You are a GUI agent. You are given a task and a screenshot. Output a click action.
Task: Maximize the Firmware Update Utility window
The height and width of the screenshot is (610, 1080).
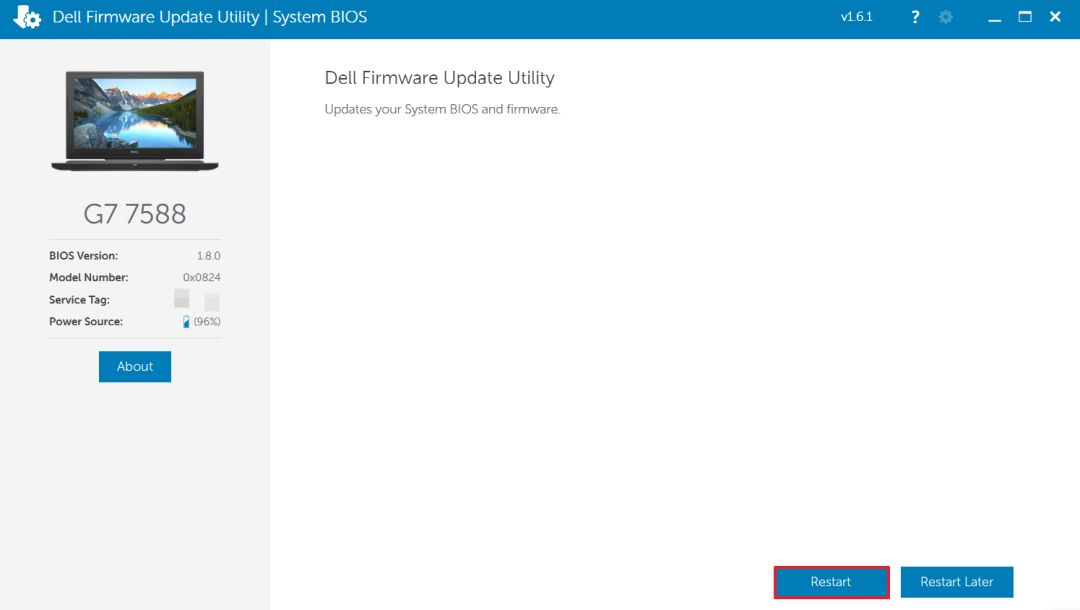1025,17
